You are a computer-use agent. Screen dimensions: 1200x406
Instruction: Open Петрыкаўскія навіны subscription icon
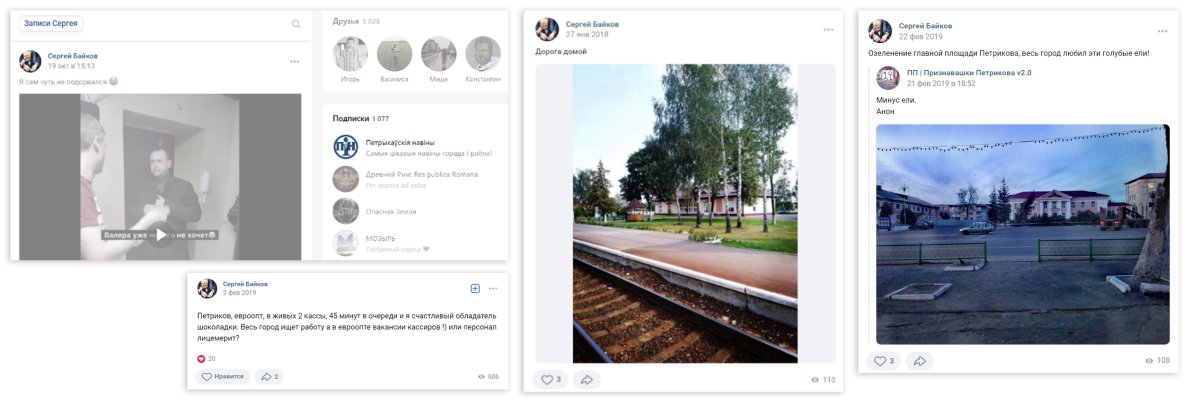[x=346, y=147]
